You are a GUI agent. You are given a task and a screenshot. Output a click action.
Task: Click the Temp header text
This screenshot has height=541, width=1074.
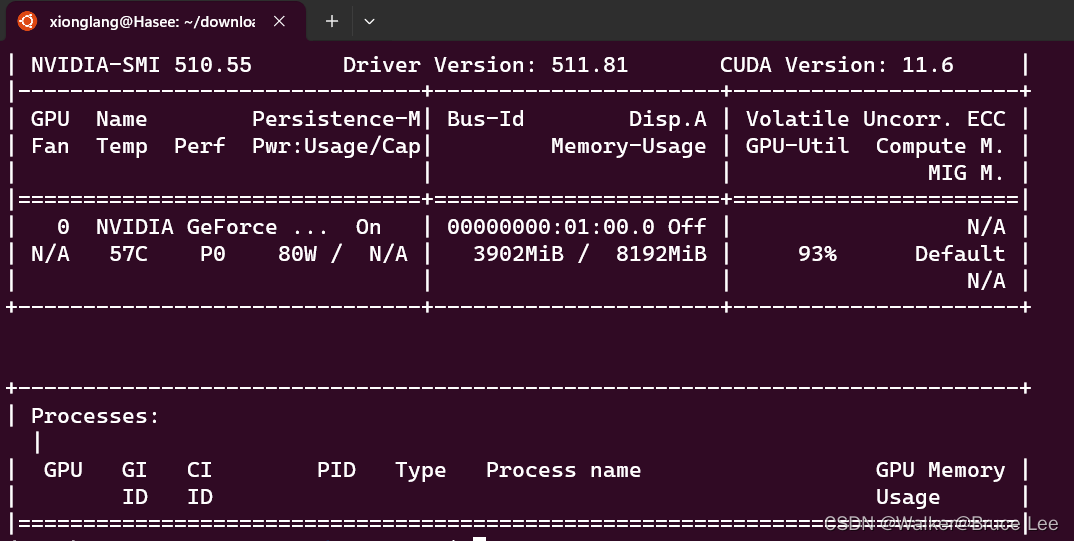pyautogui.click(x=122, y=146)
